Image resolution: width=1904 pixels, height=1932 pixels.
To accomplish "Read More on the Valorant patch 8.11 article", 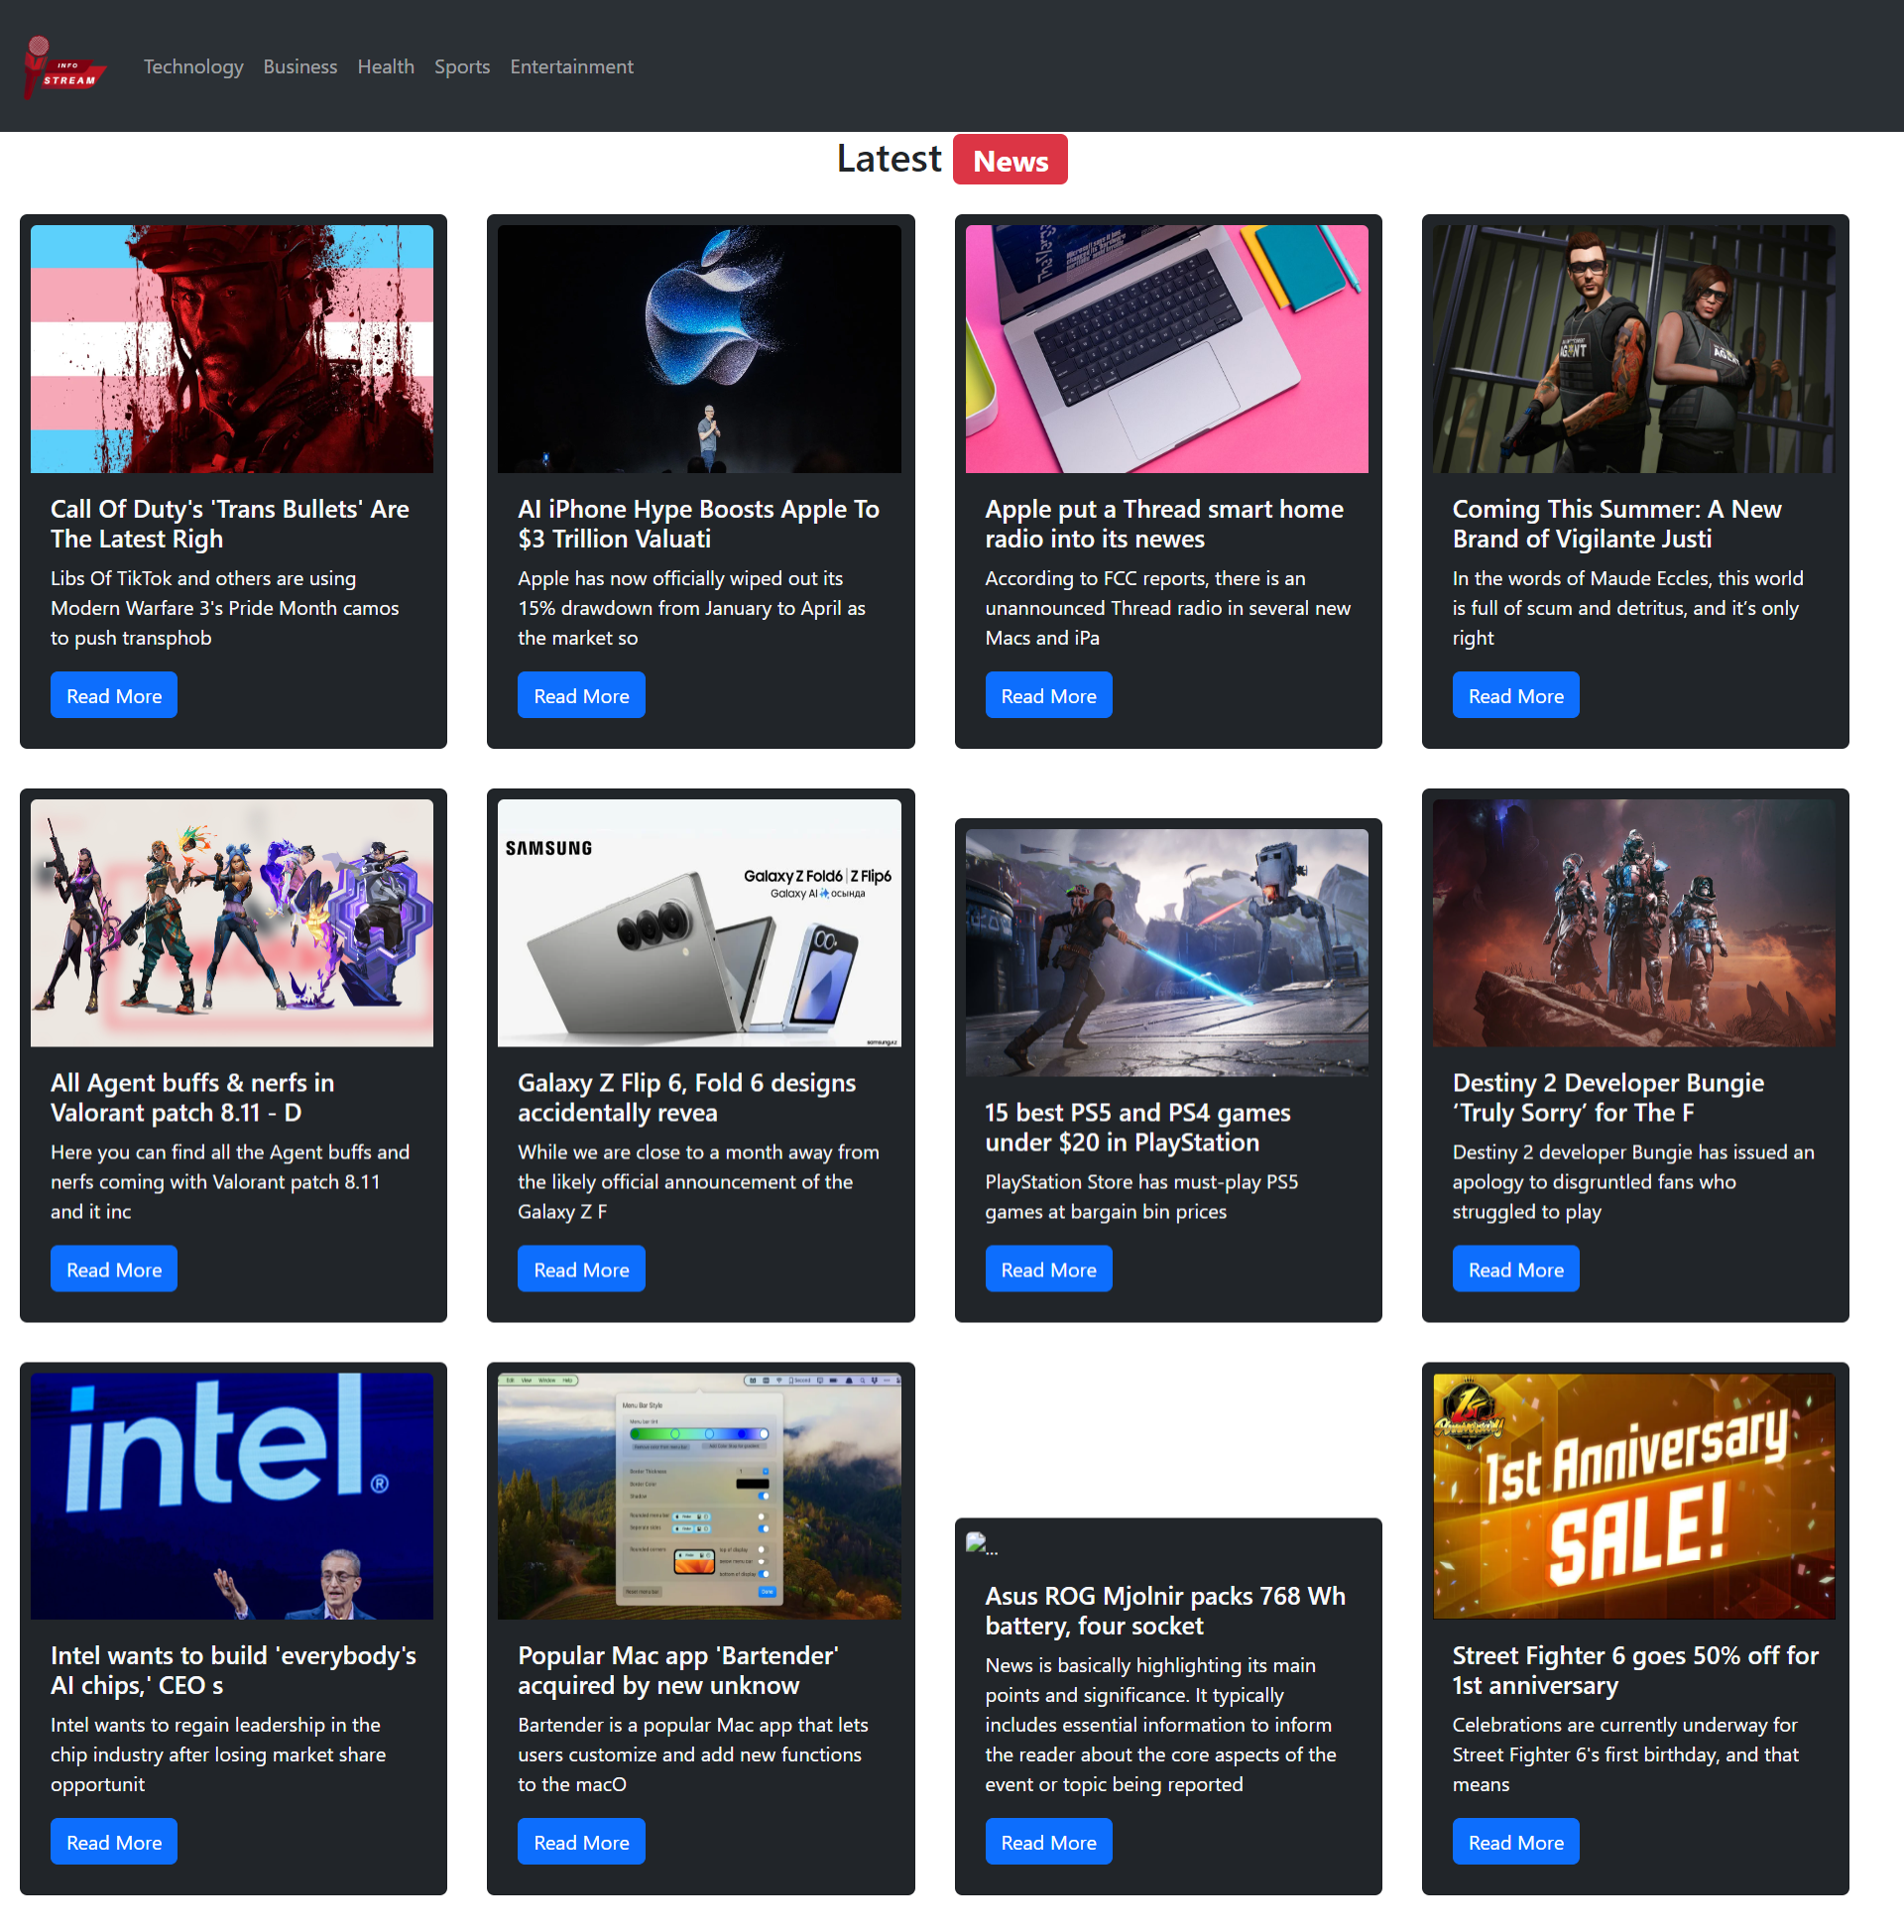I will [114, 1269].
